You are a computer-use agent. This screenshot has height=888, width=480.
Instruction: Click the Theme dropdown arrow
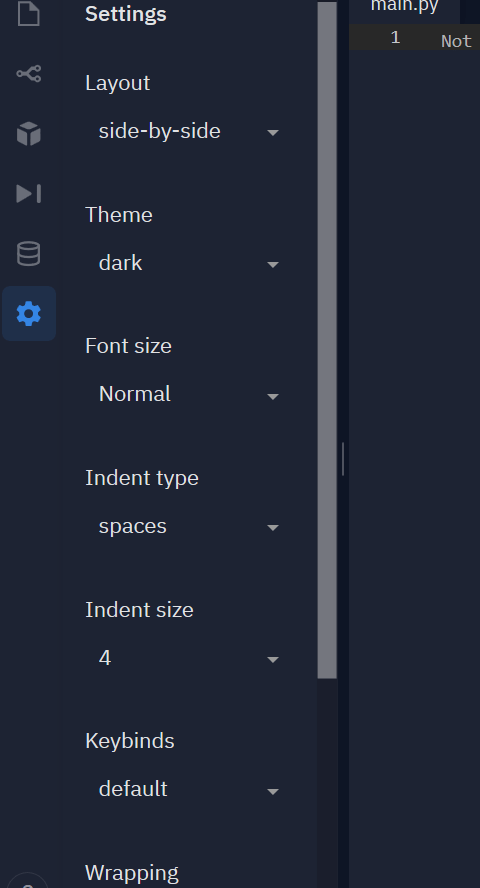point(273,264)
